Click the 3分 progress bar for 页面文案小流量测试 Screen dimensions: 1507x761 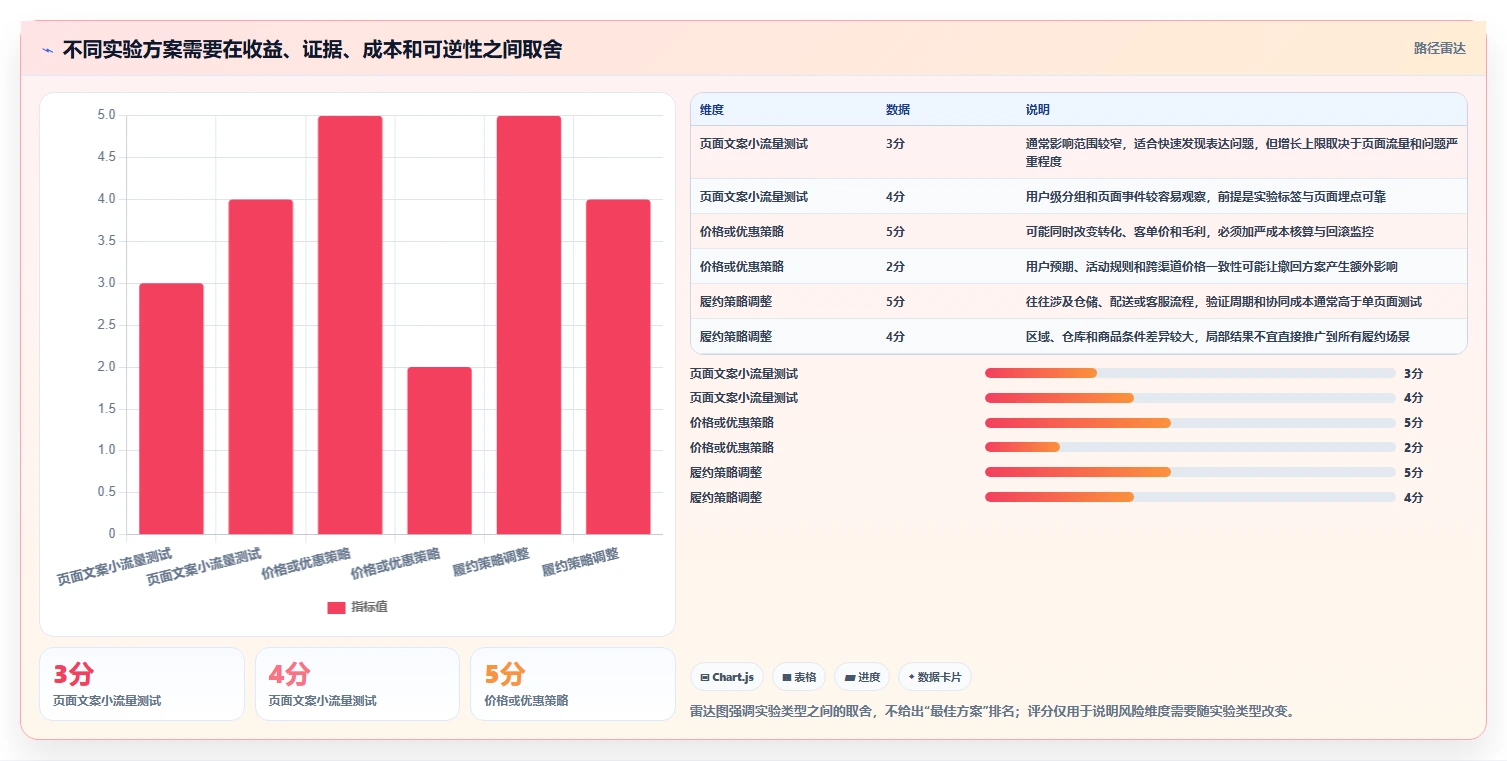1190,373
